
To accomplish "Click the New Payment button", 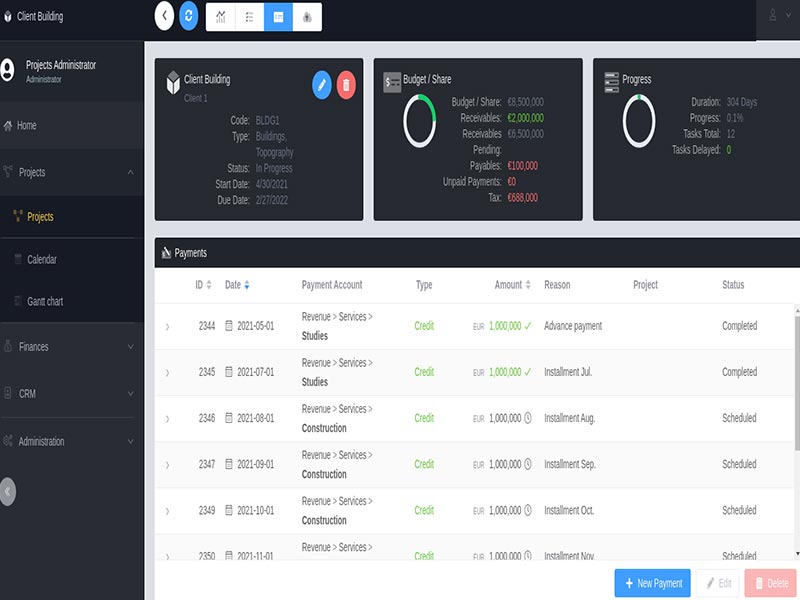I will tap(651, 583).
